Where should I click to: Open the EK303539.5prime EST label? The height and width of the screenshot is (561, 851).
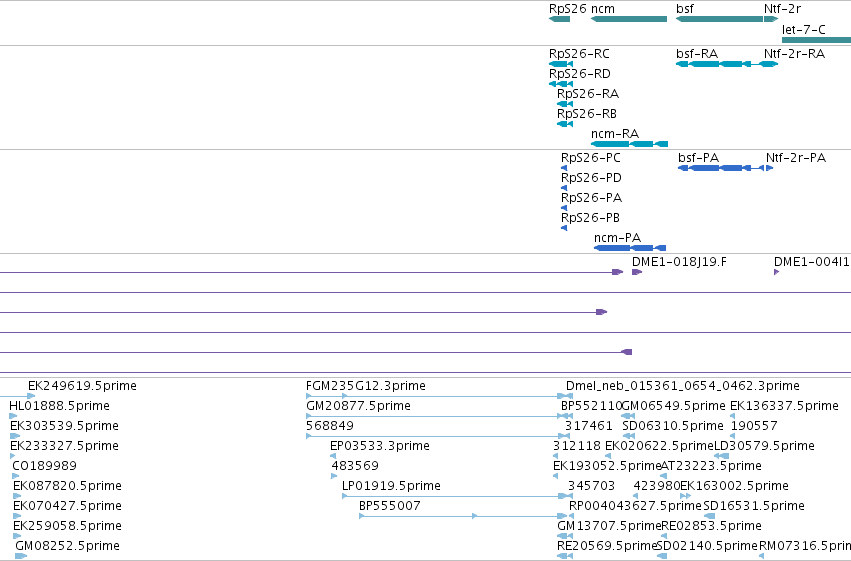point(64,426)
